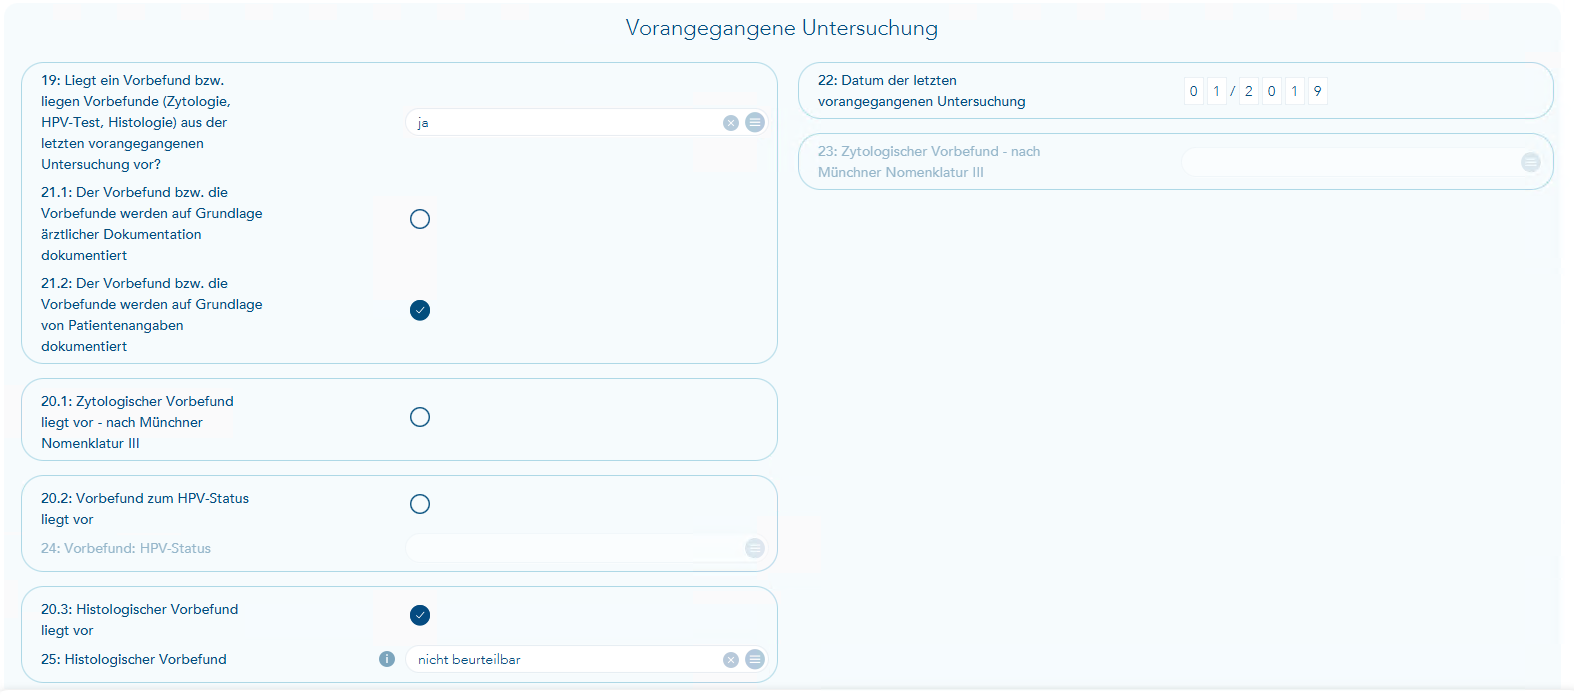Click year digit '2' in date field
1574x698 pixels.
click(x=1249, y=91)
